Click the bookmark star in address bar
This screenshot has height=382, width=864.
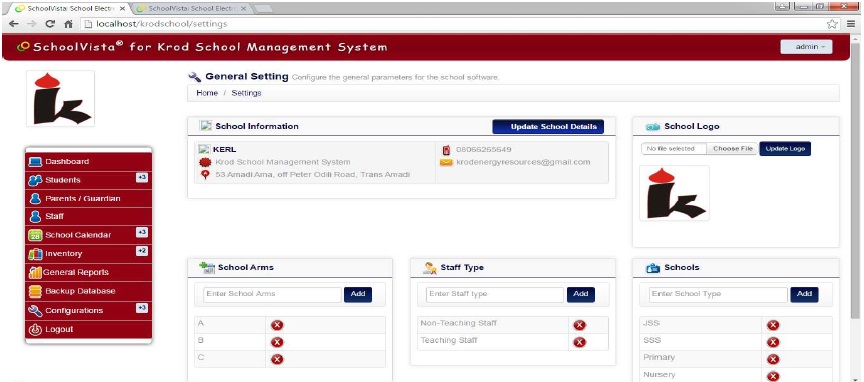coord(832,24)
